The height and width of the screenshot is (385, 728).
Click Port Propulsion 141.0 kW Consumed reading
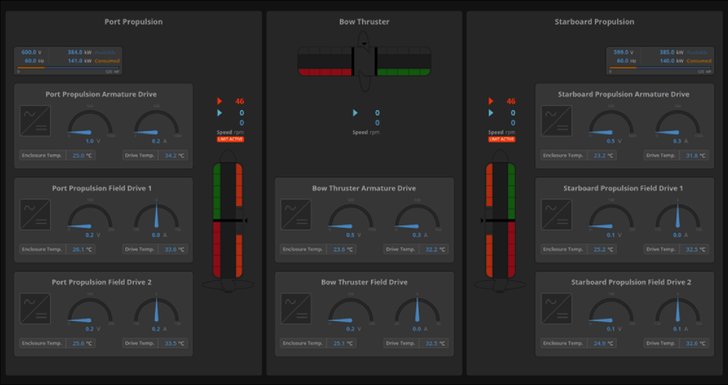pos(93,61)
